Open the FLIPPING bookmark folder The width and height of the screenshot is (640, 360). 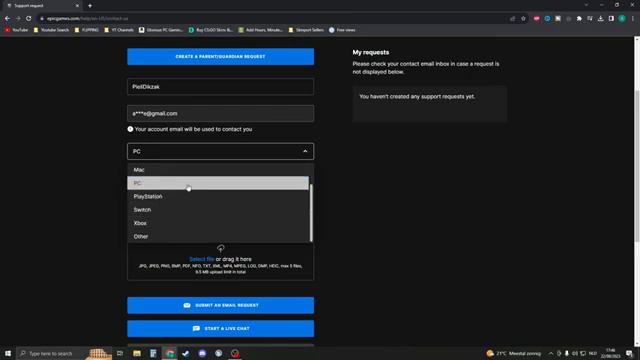pyautogui.click(x=87, y=30)
